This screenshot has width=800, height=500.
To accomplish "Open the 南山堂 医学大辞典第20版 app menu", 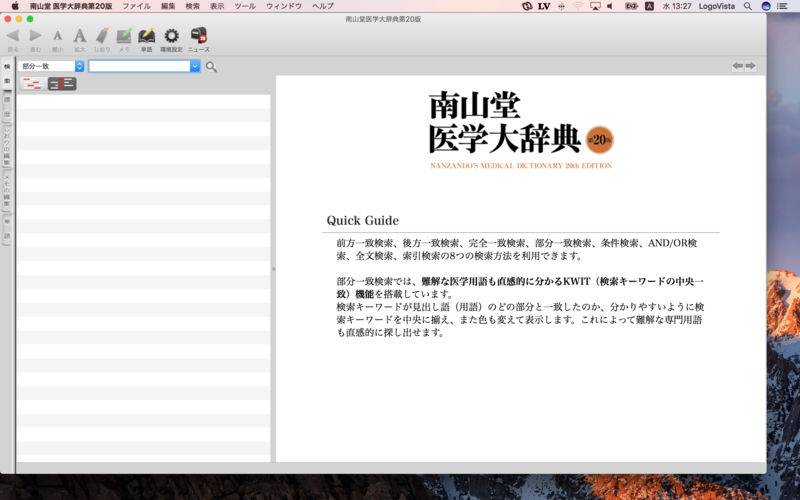I will pos(71,6).
